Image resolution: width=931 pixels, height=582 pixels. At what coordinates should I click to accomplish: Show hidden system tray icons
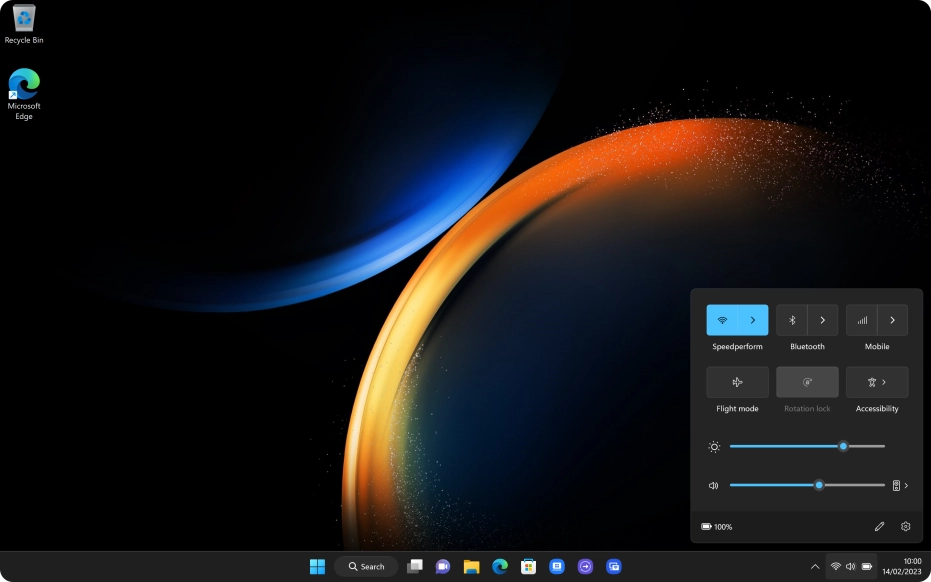(815, 565)
